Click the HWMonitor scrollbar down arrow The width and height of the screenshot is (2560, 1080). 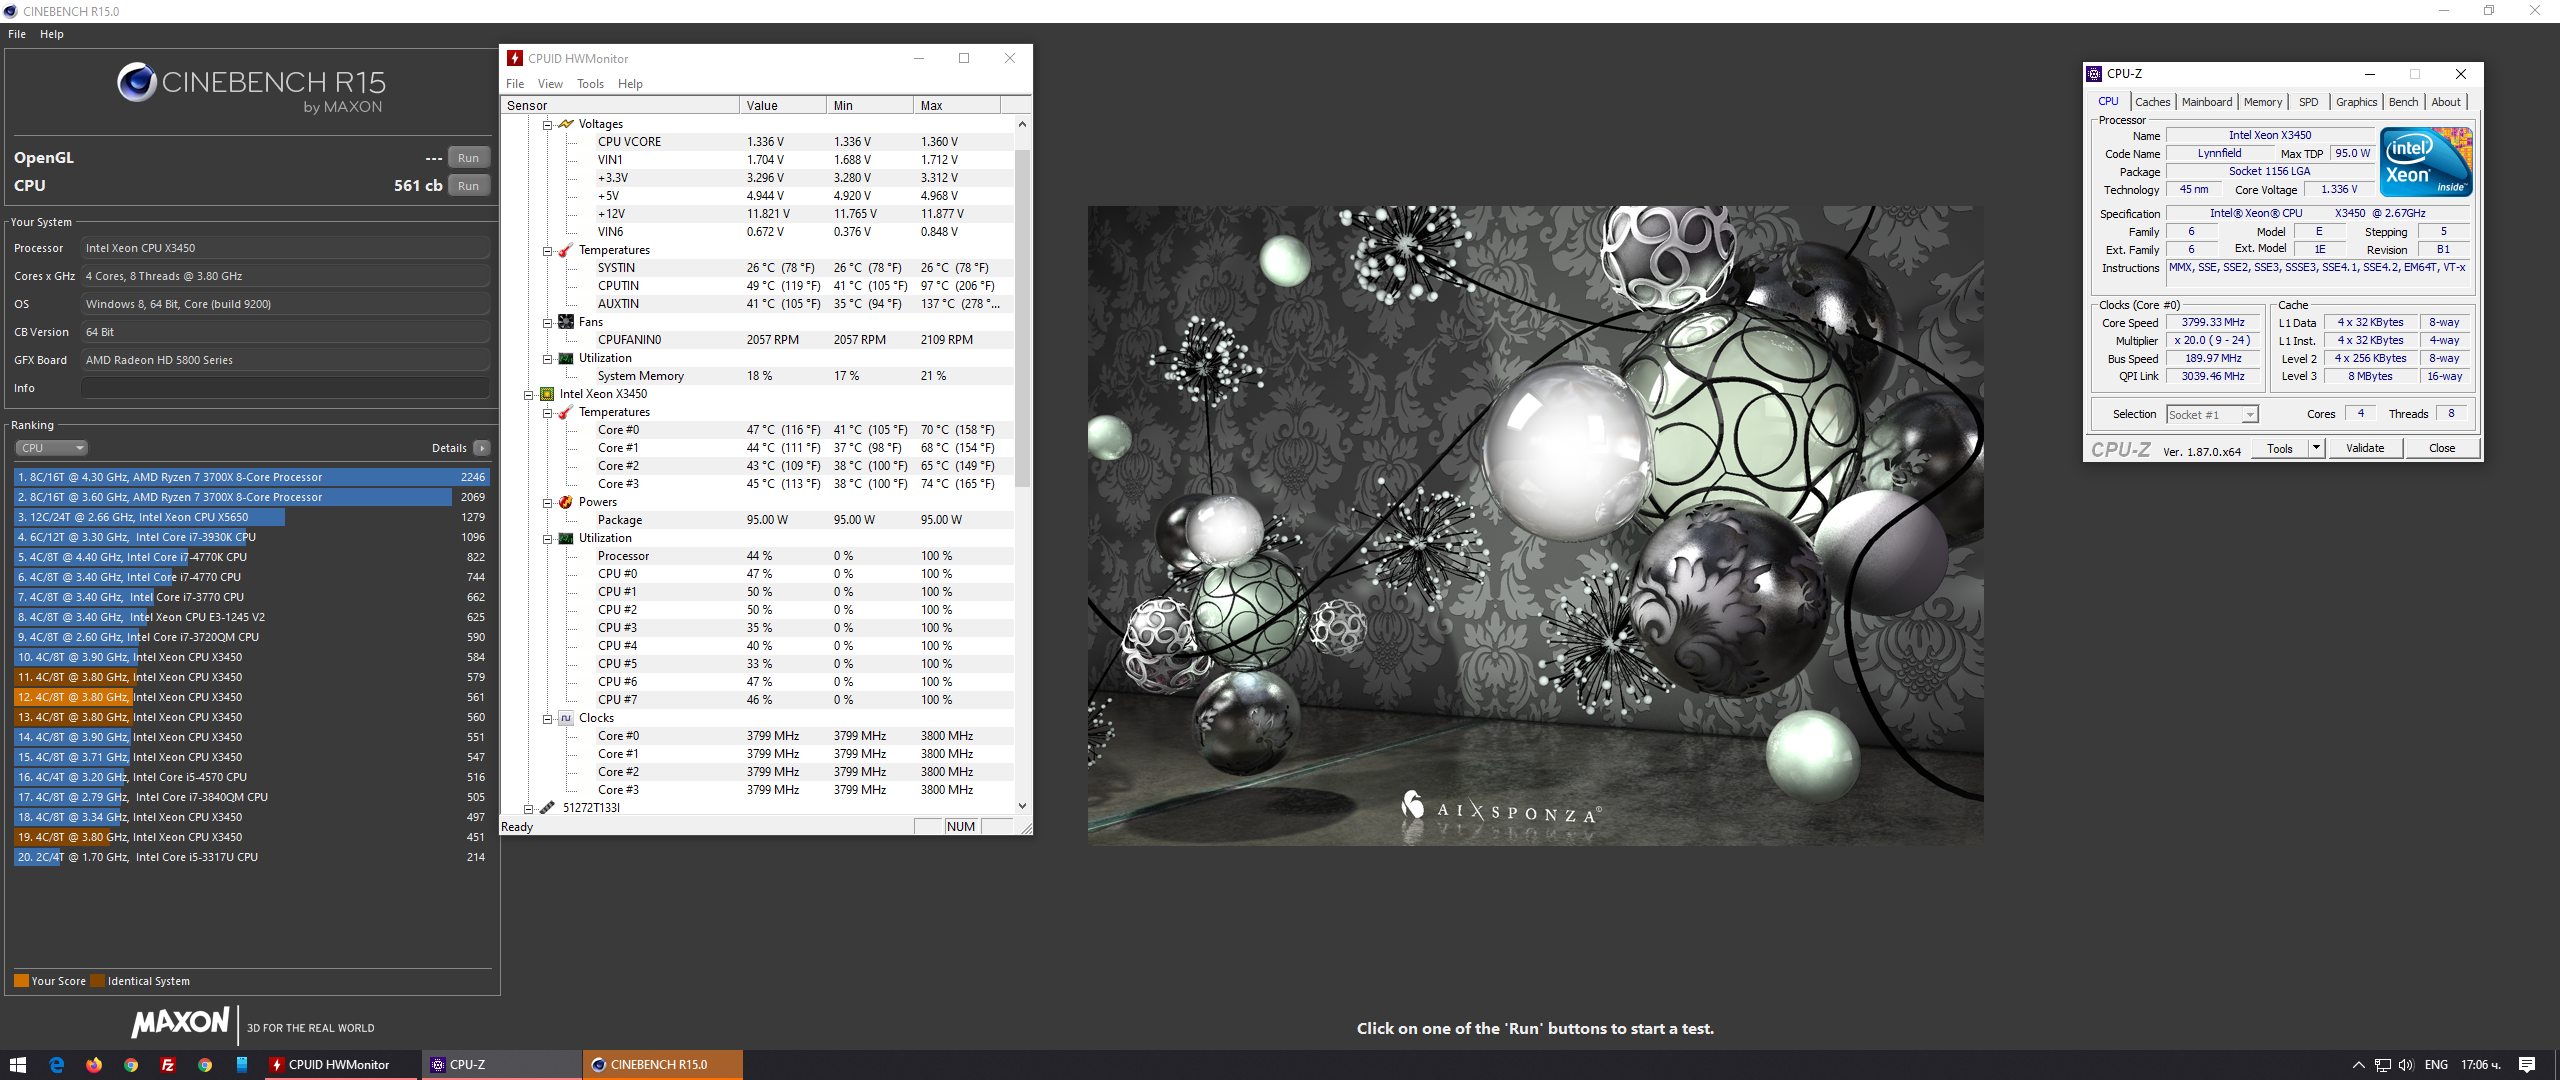click(x=1022, y=806)
